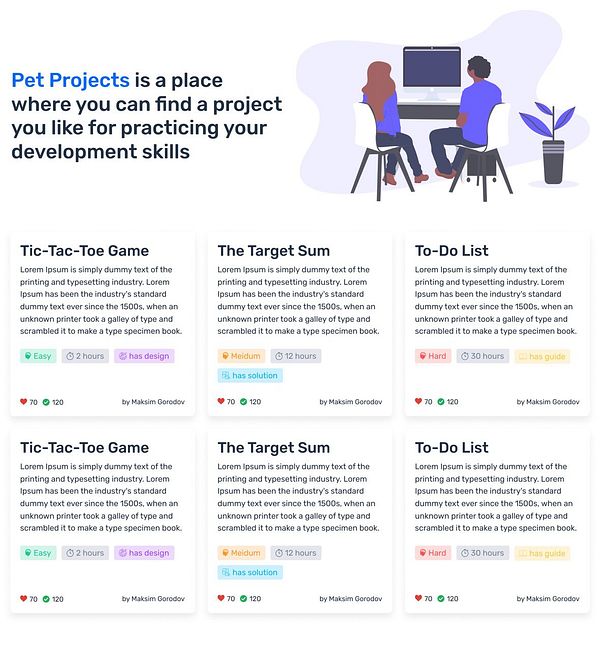Click heart icon on bottom Tic-Tac-Toe Game card
This screenshot has height=651, width=600.
tap(24, 598)
